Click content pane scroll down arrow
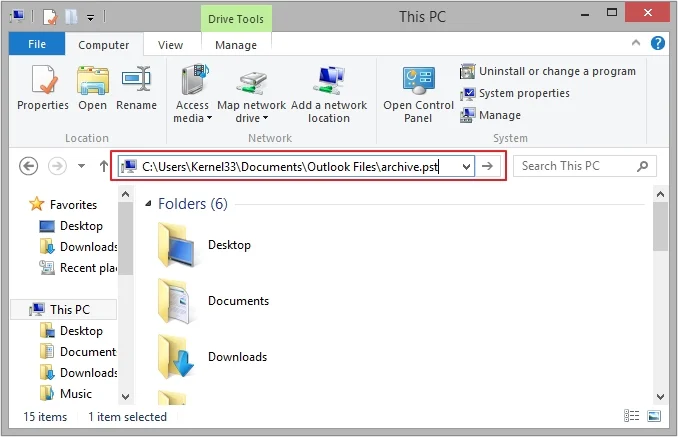Viewport: 678px width, 437px height. (x=660, y=396)
